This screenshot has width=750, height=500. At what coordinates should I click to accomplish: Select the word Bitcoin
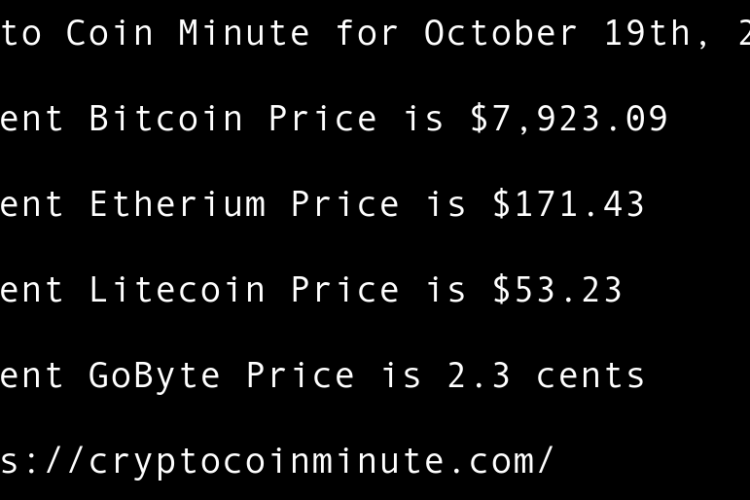[x=166, y=119]
